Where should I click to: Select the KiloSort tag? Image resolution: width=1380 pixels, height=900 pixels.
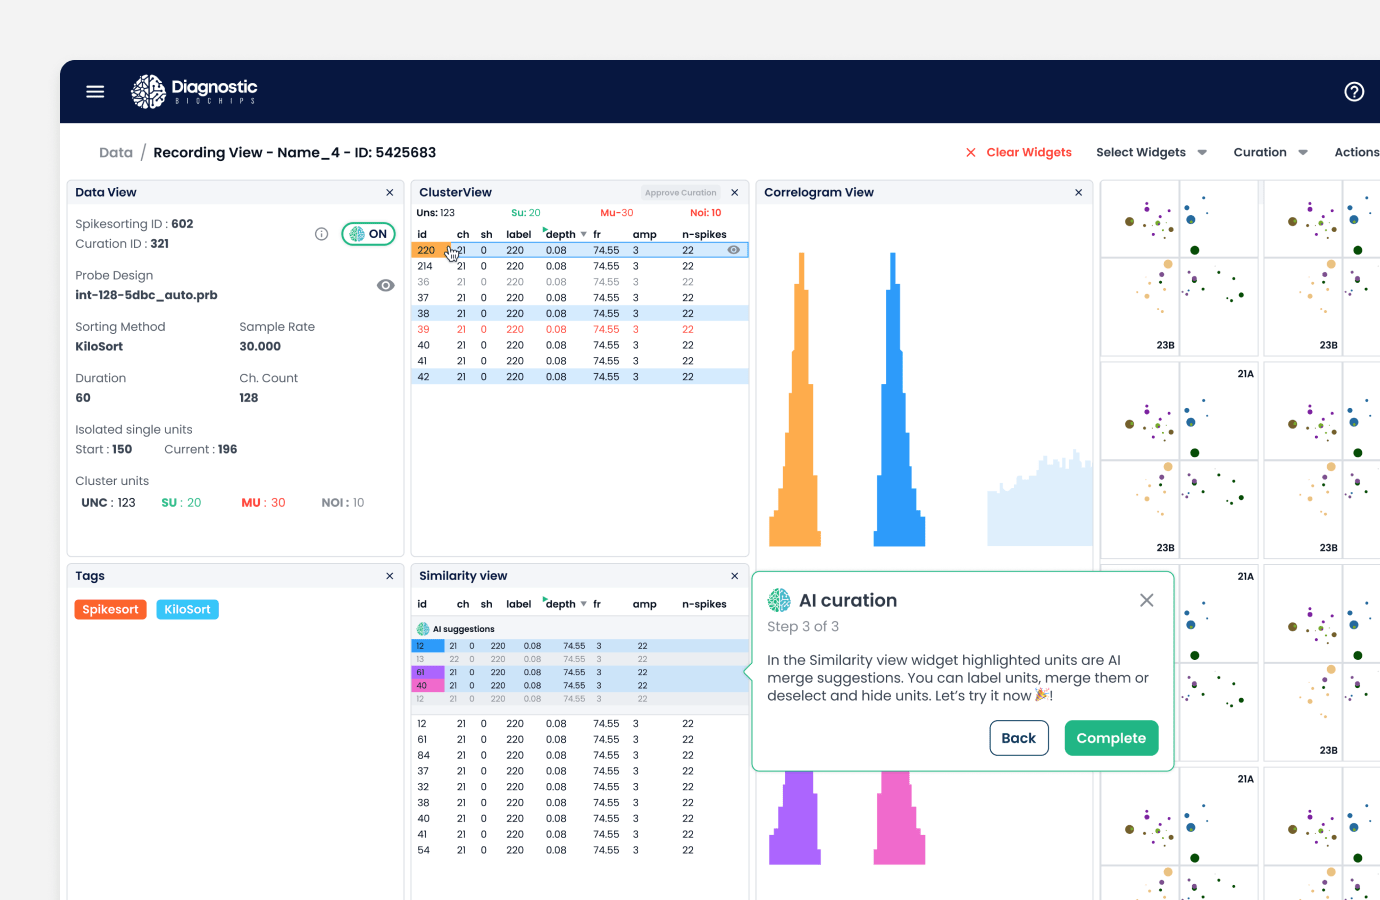point(188,609)
